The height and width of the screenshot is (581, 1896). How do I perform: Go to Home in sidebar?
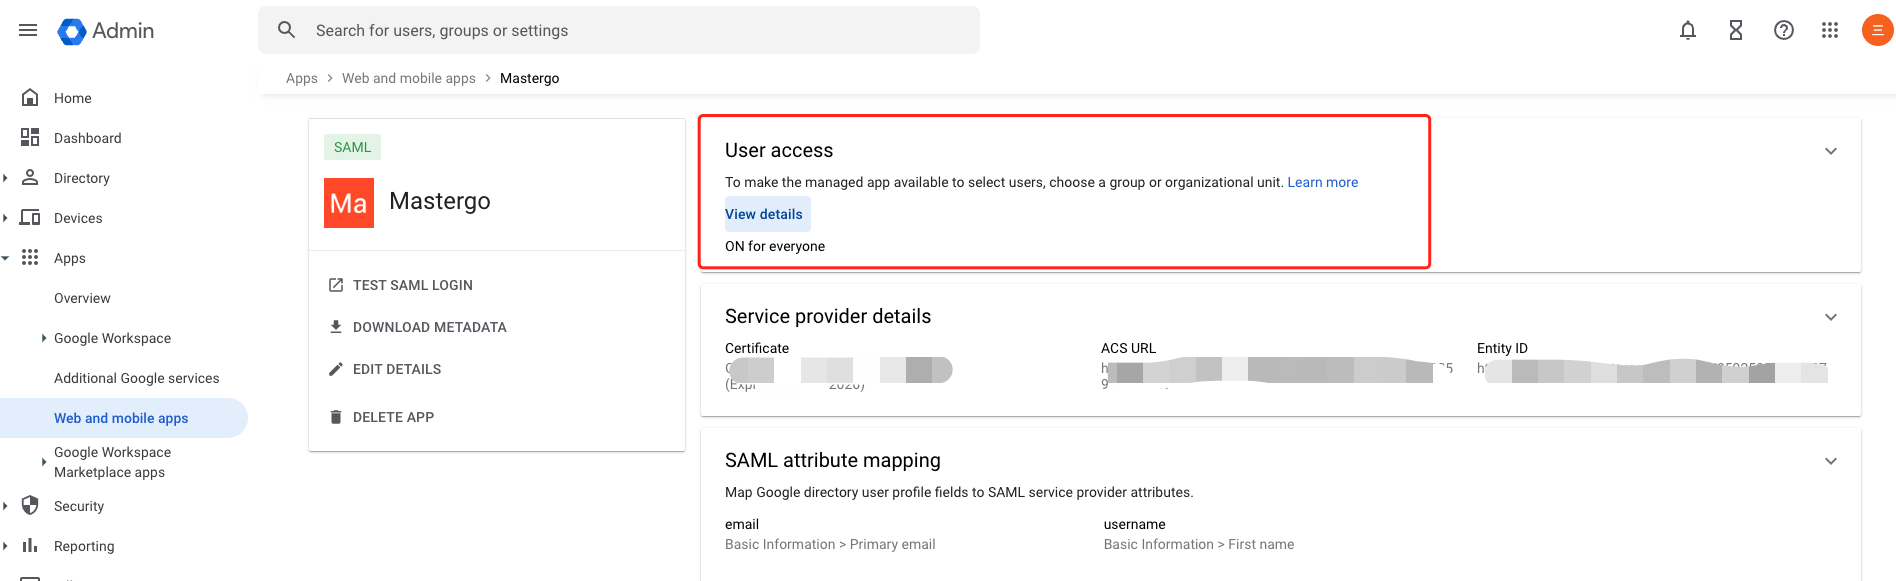73,98
